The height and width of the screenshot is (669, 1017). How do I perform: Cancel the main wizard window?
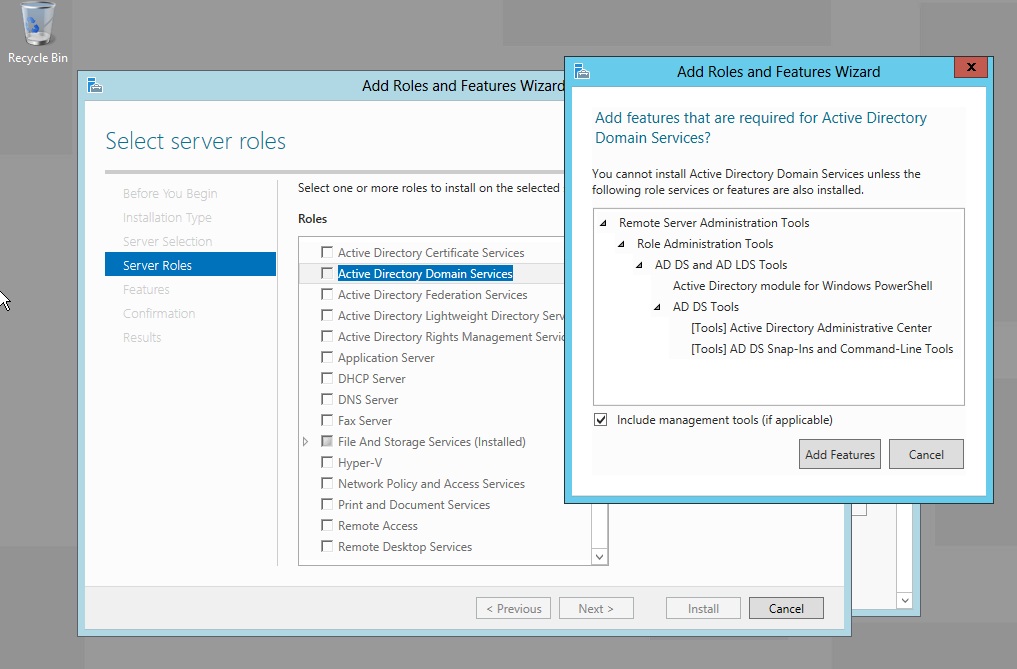pos(786,609)
